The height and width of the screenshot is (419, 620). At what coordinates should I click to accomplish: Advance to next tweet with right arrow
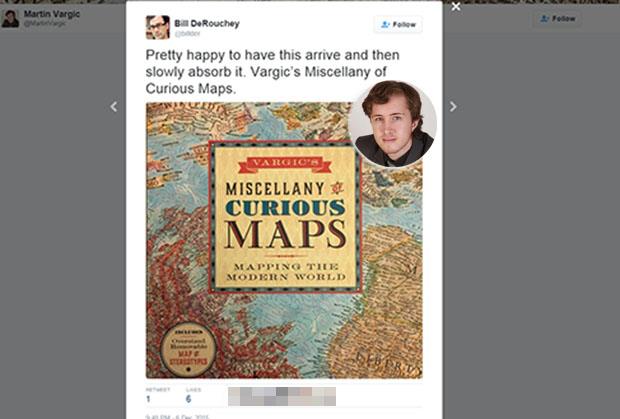pos(453,107)
